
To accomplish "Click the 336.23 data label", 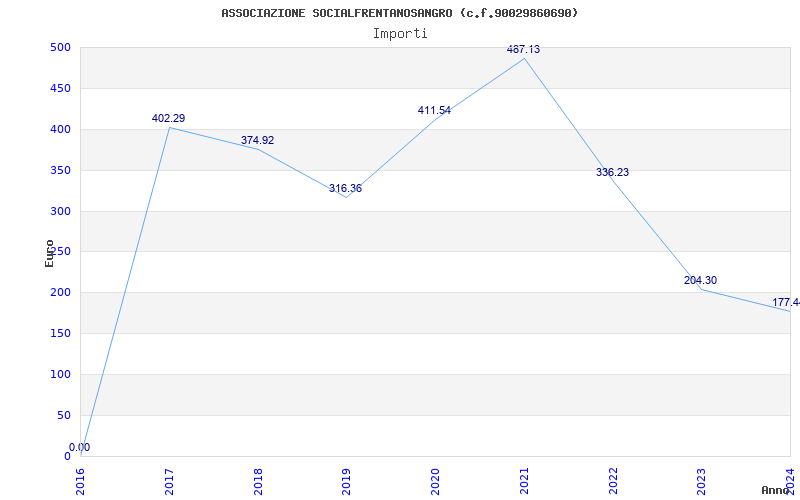I will (612, 172).
